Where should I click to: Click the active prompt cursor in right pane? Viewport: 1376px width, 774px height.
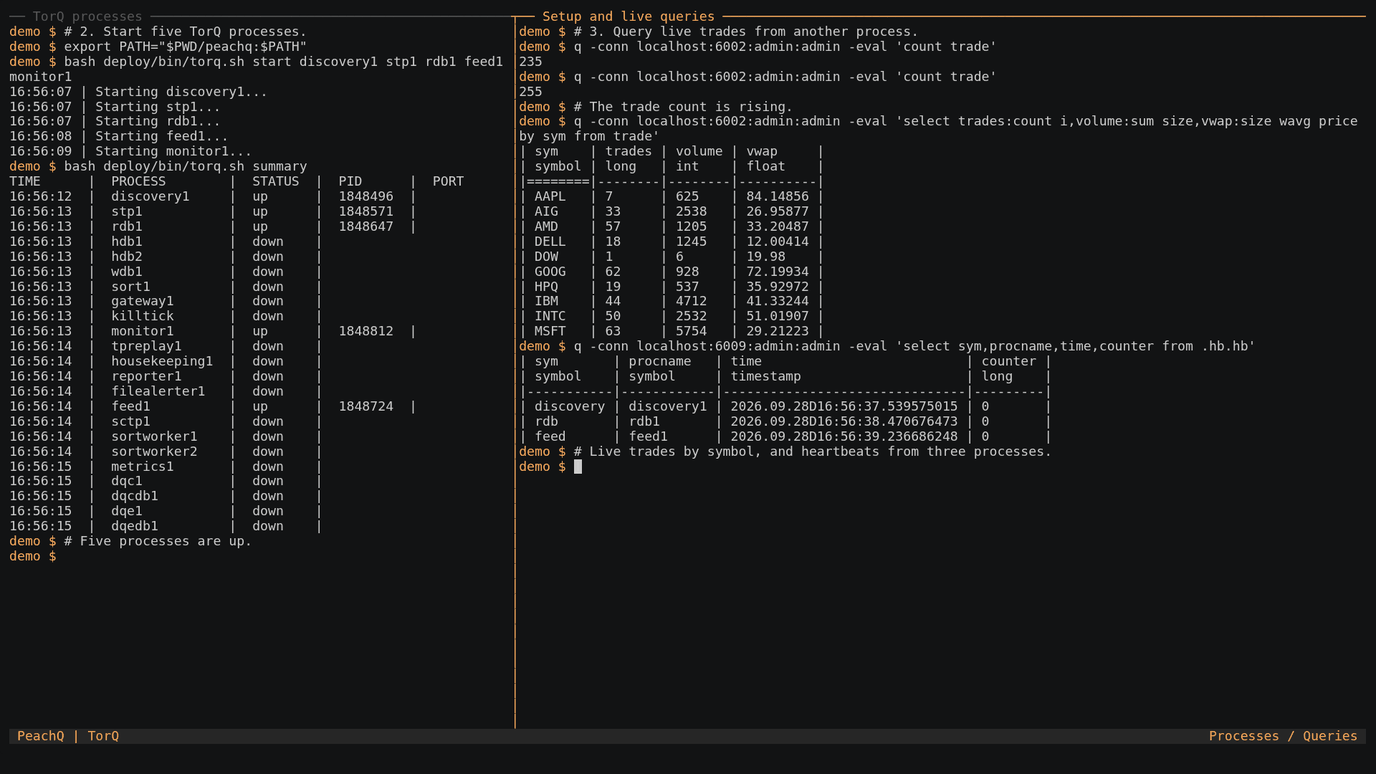pyautogui.click(x=578, y=466)
